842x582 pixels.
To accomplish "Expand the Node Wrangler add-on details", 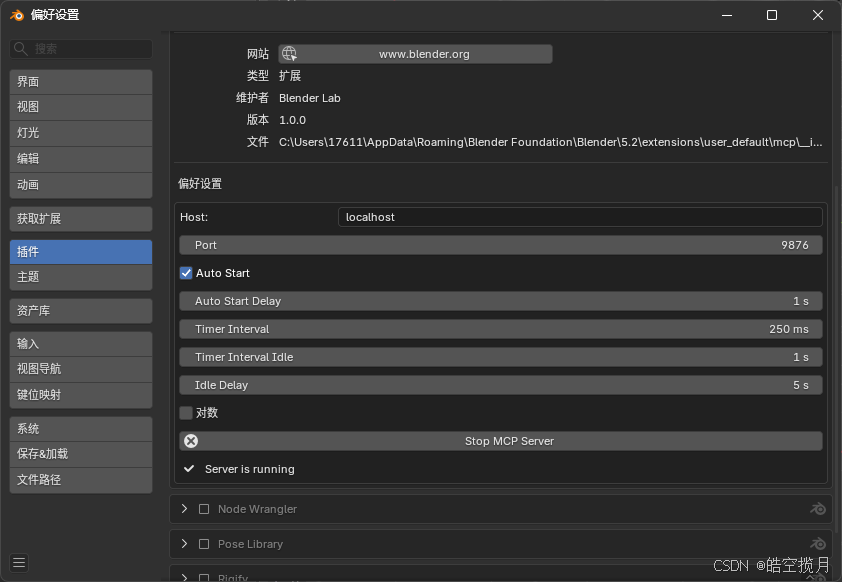I will coord(184,508).
